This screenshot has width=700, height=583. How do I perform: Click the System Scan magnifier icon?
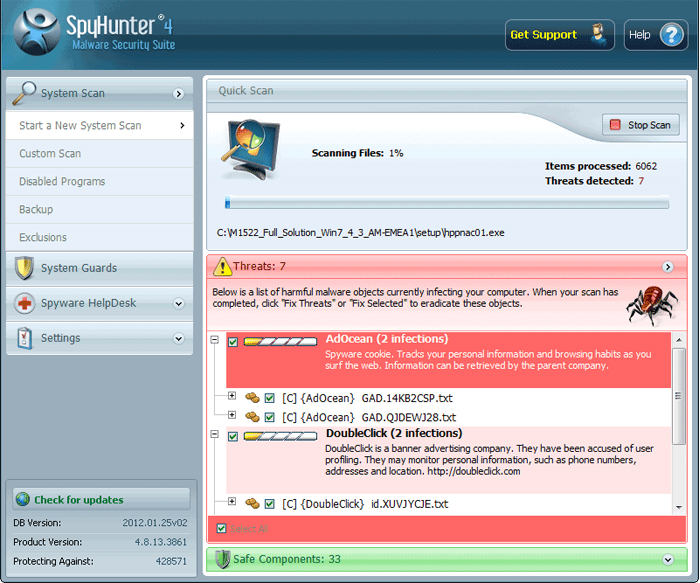[x=24, y=93]
